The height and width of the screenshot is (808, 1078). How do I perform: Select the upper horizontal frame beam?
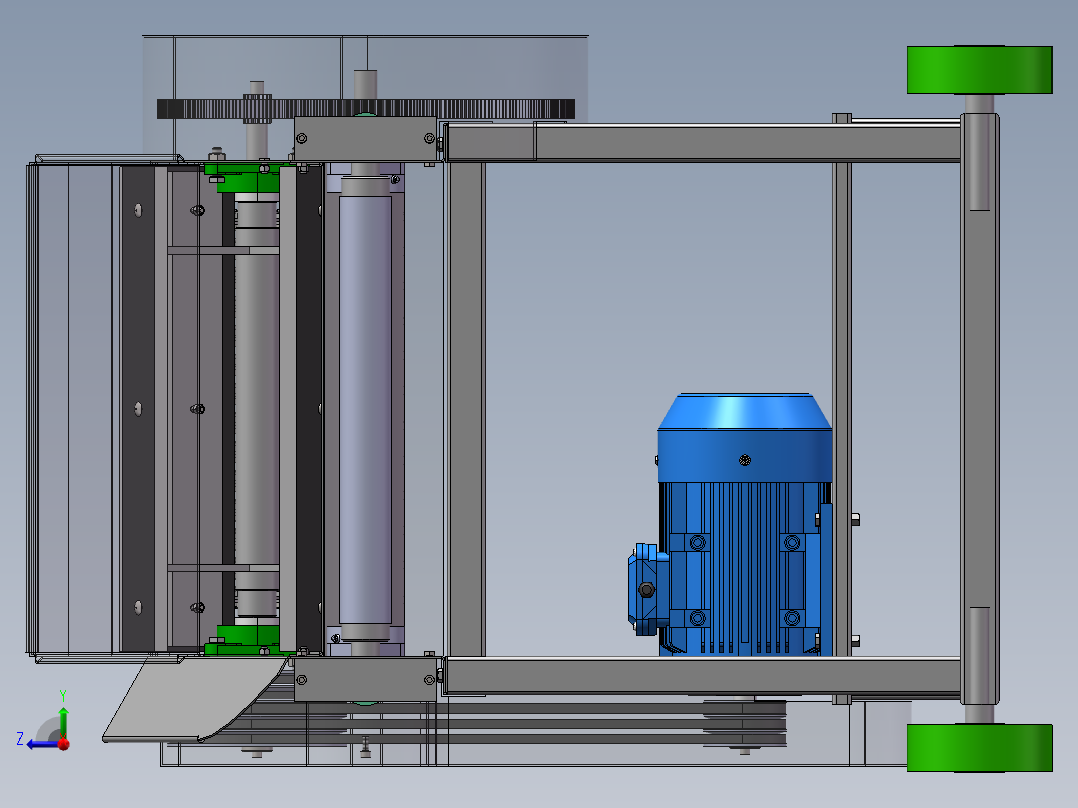[x=703, y=143]
